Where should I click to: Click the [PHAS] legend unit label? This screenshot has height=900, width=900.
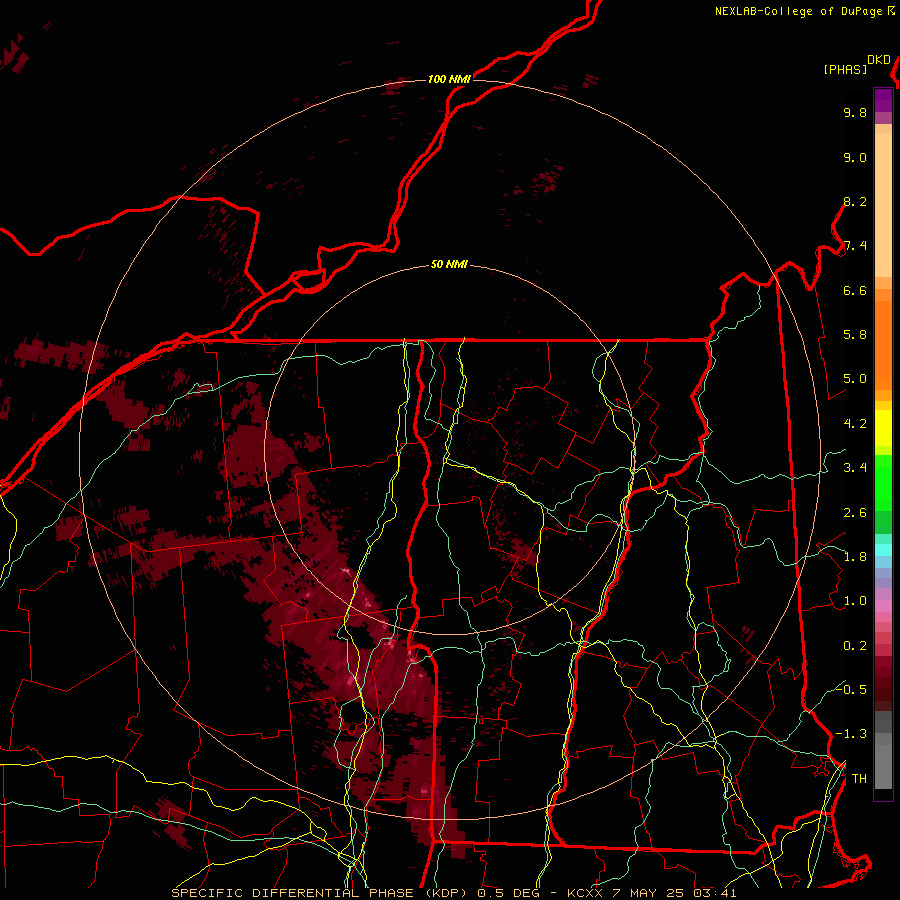point(845,69)
